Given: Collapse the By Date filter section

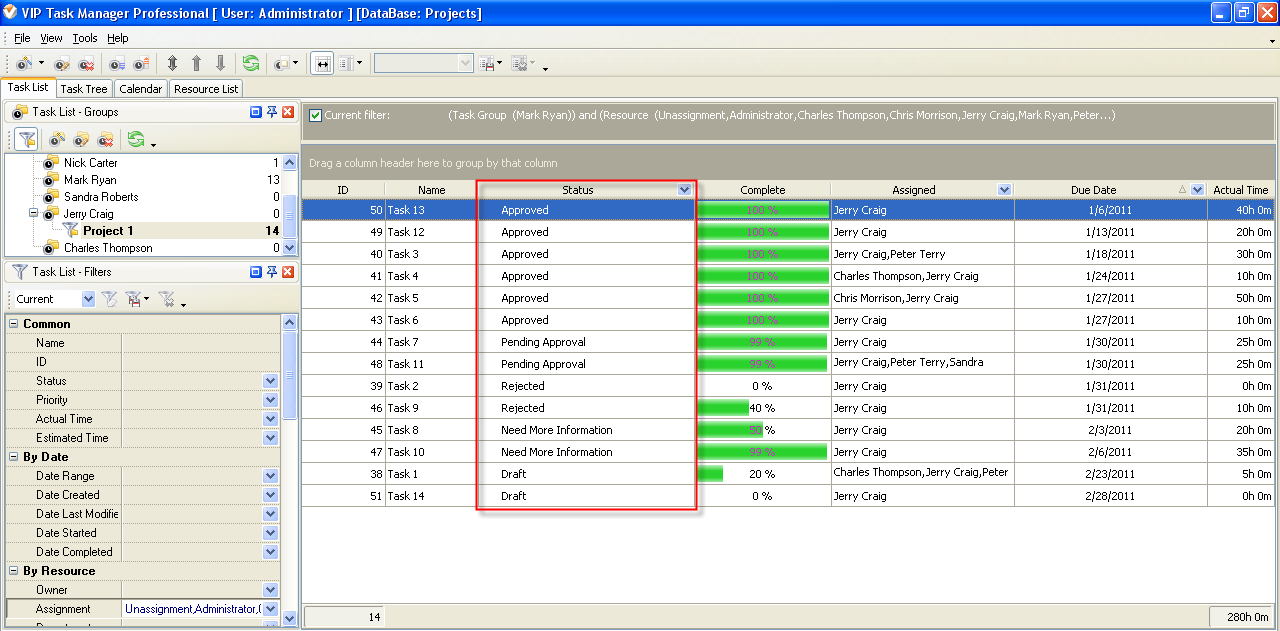Looking at the screenshot, I should (14, 457).
